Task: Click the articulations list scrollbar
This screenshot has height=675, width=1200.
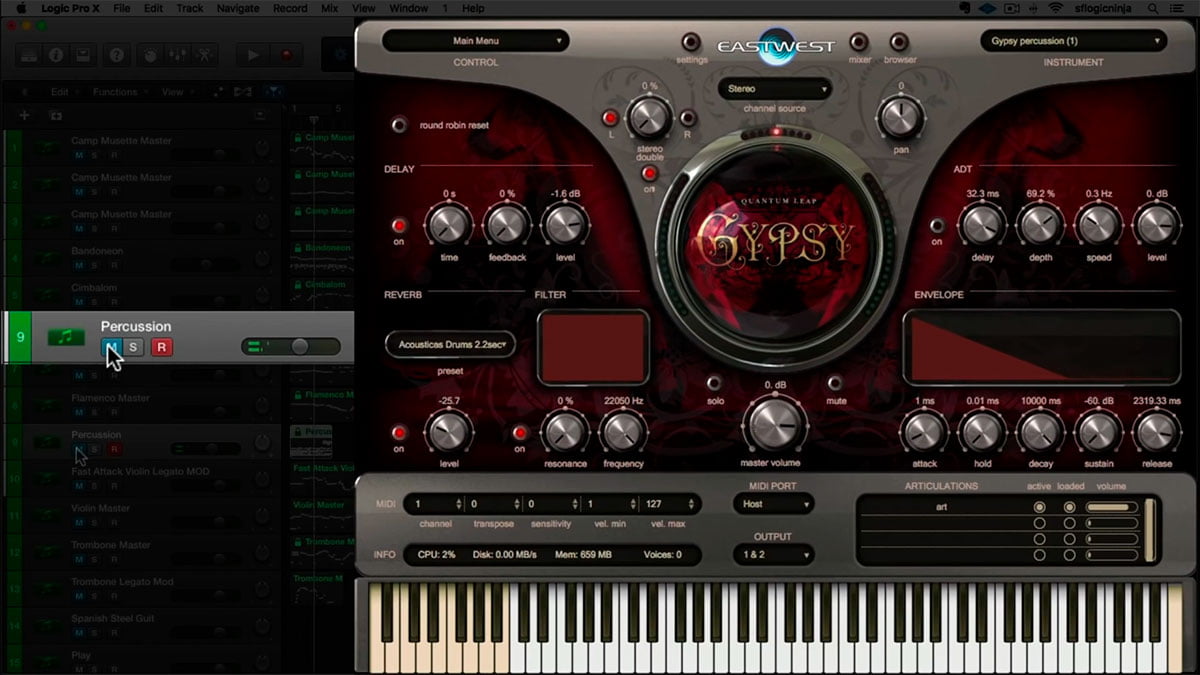Action: coord(1150,530)
